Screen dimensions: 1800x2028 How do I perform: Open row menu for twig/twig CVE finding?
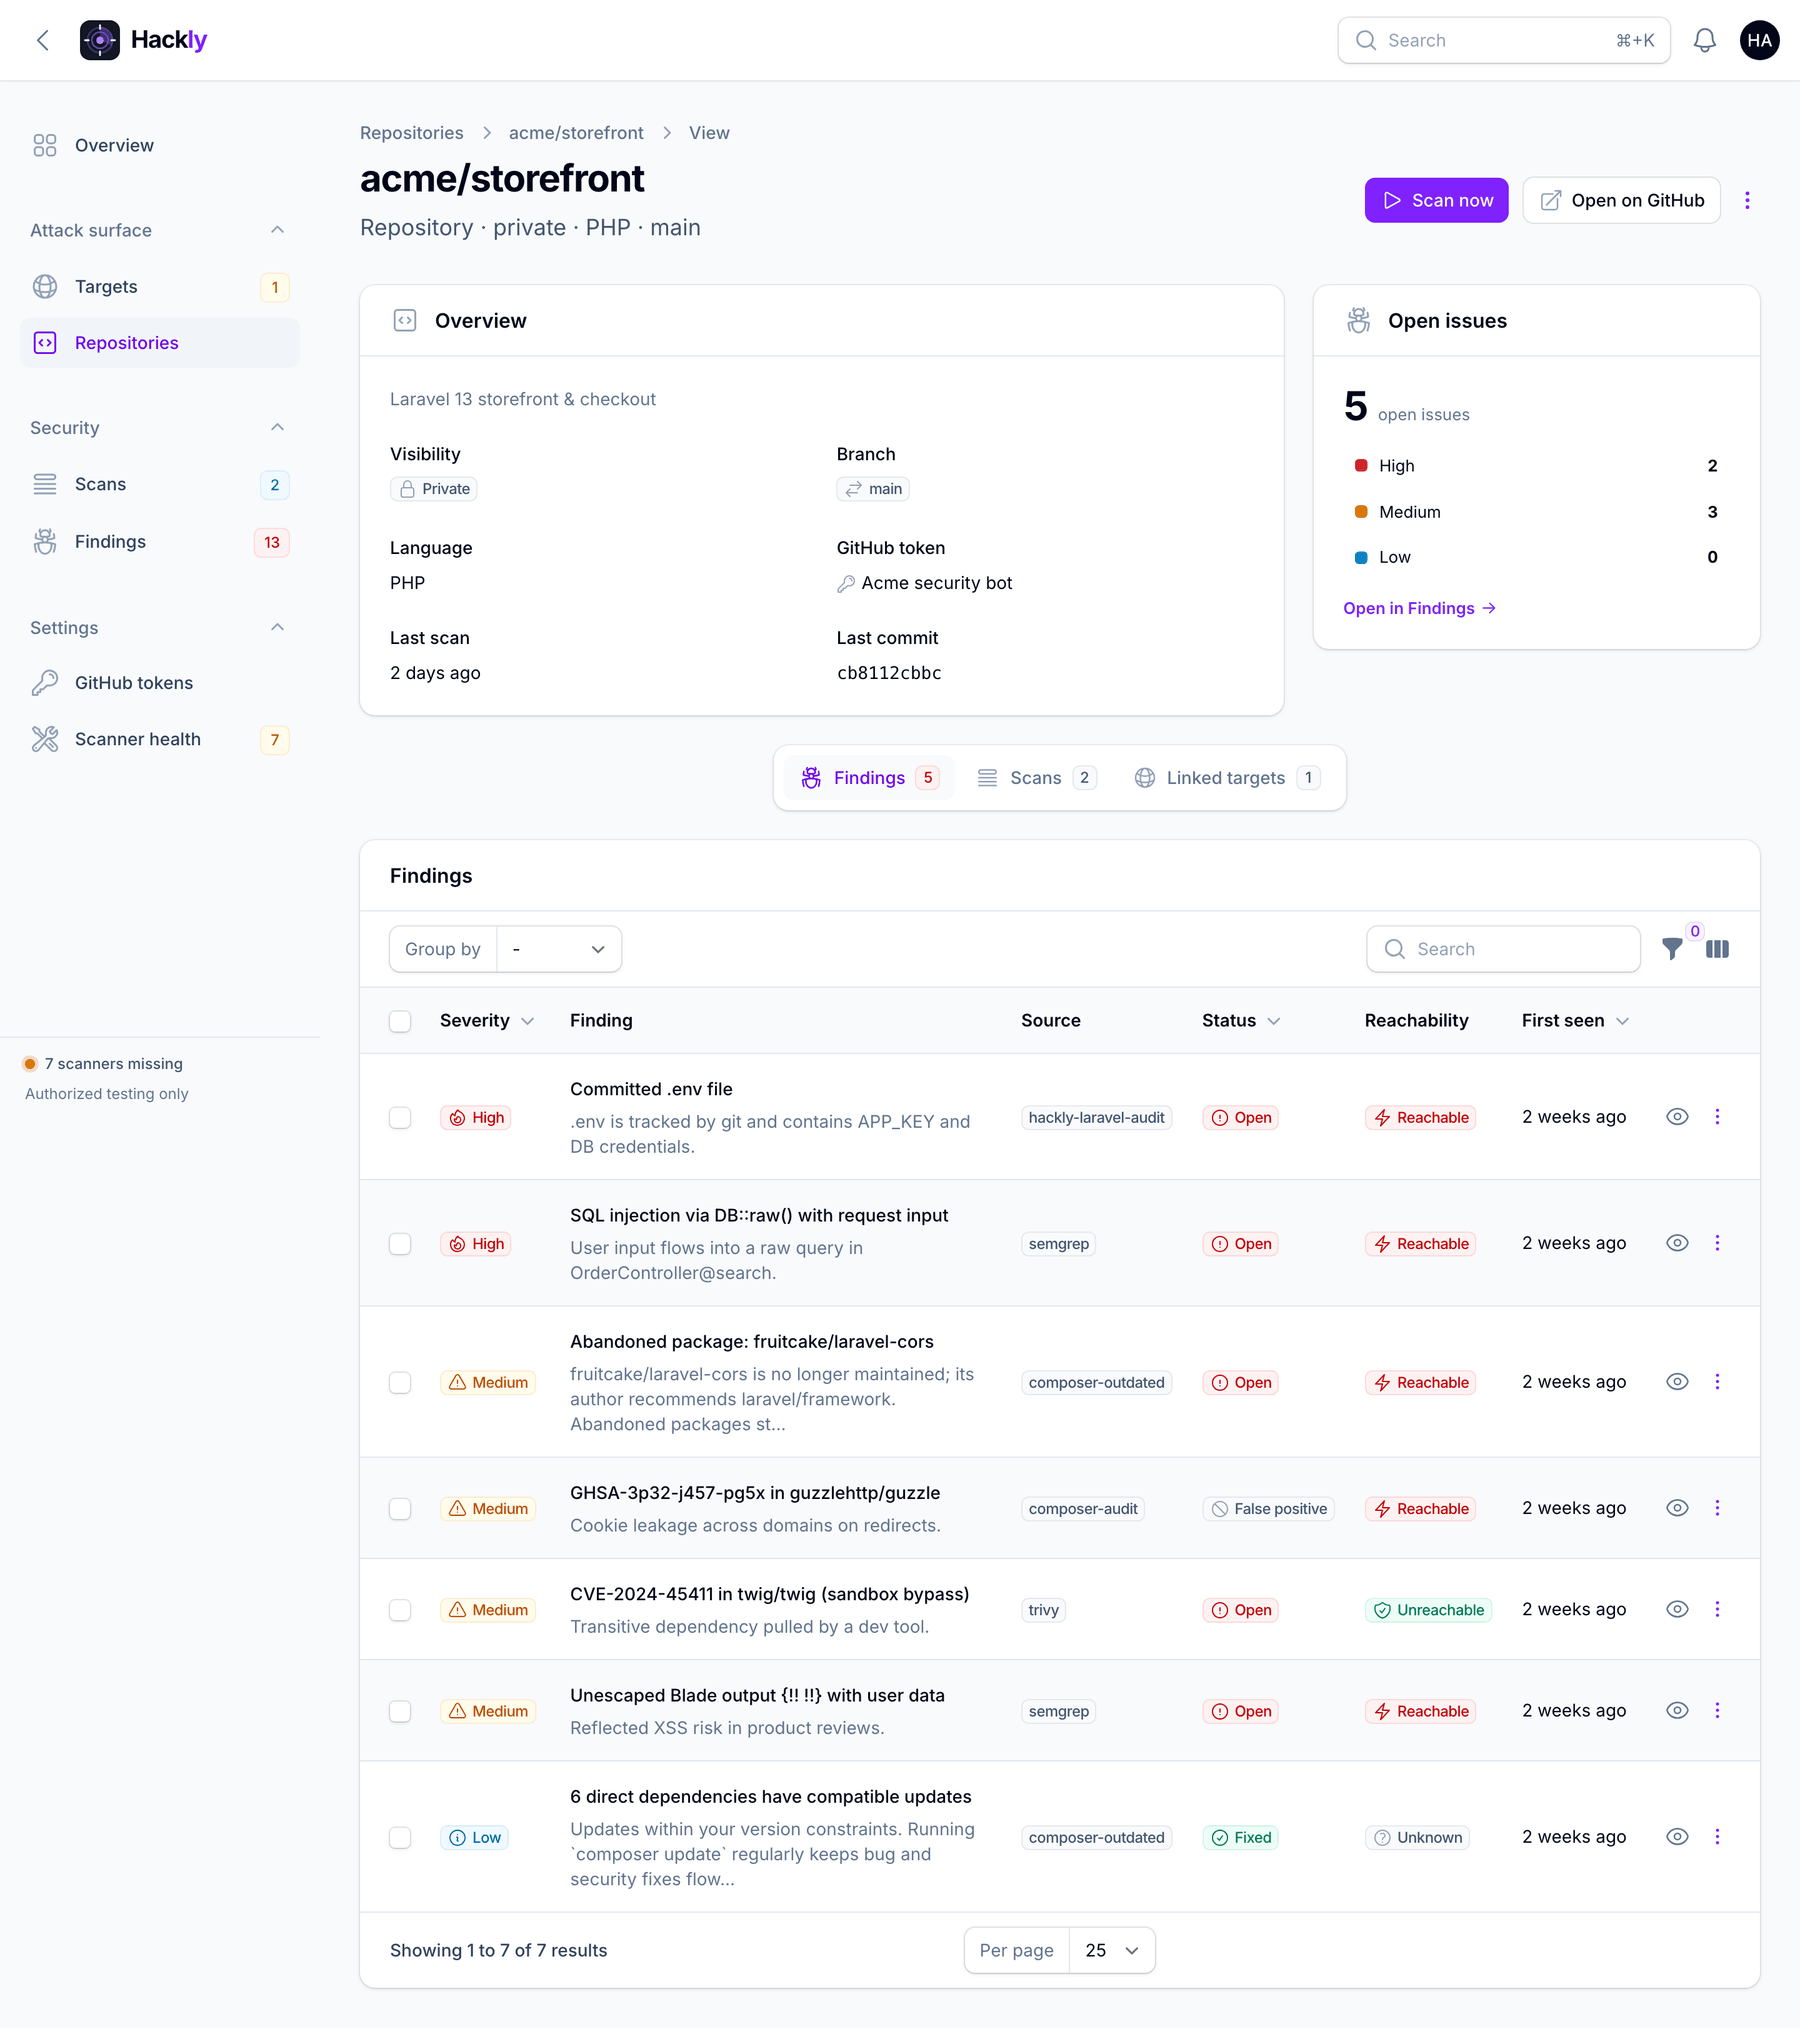(x=1717, y=1609)
